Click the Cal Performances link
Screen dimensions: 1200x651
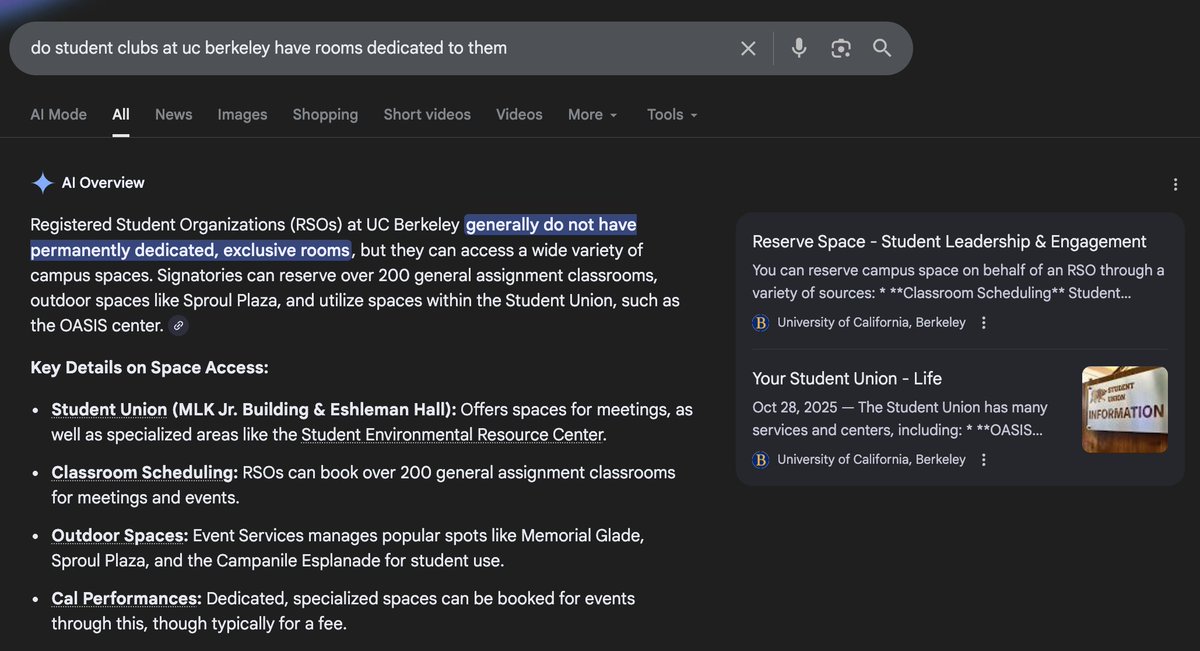127,599
